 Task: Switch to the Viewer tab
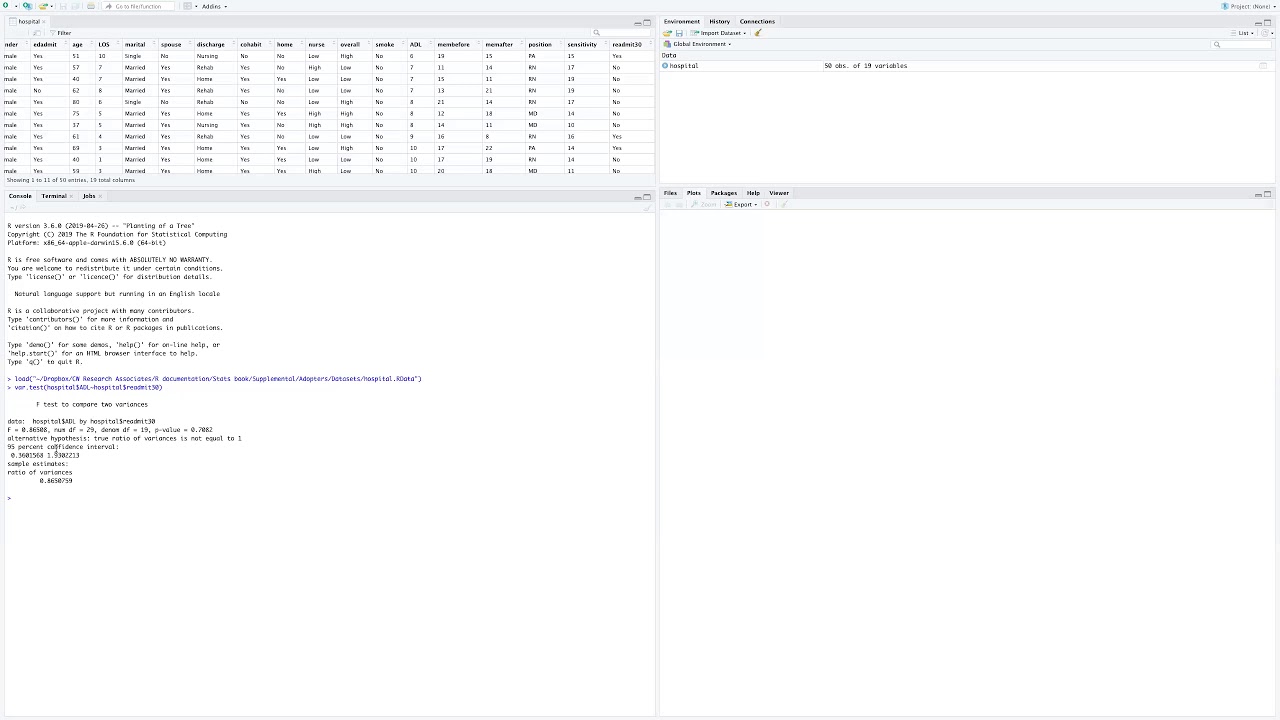[779, 193]
